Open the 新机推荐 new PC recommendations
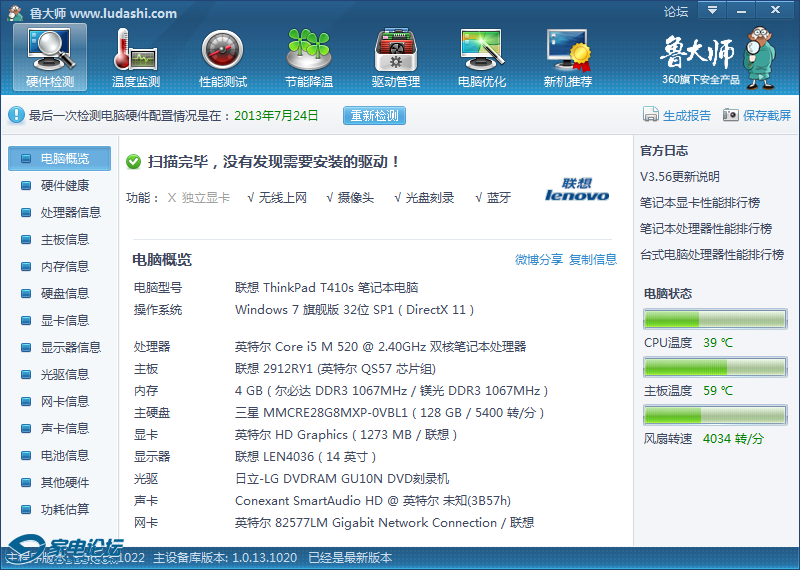The height and width of the screenshot is (570, 800). (567, 57)
